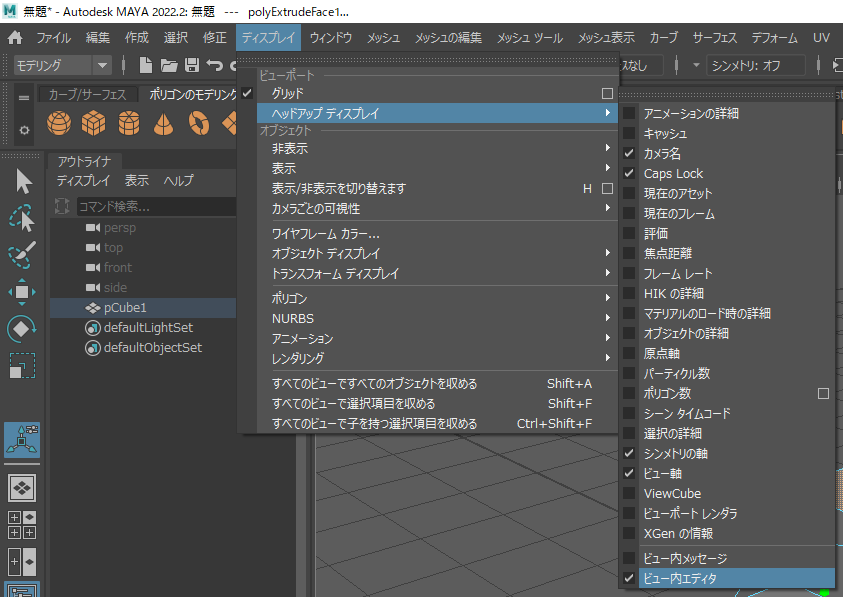This screenshot has height=597, width=843.
Task: Save the scene with the floppy disk icon
Action: coord(192,66)
